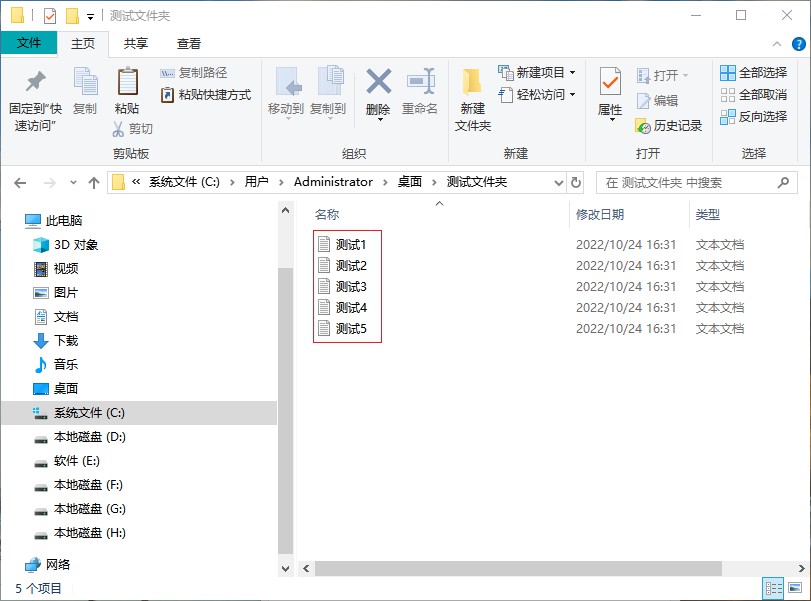Click the 粘贴 clipboard icon

(x=127, y=82)
